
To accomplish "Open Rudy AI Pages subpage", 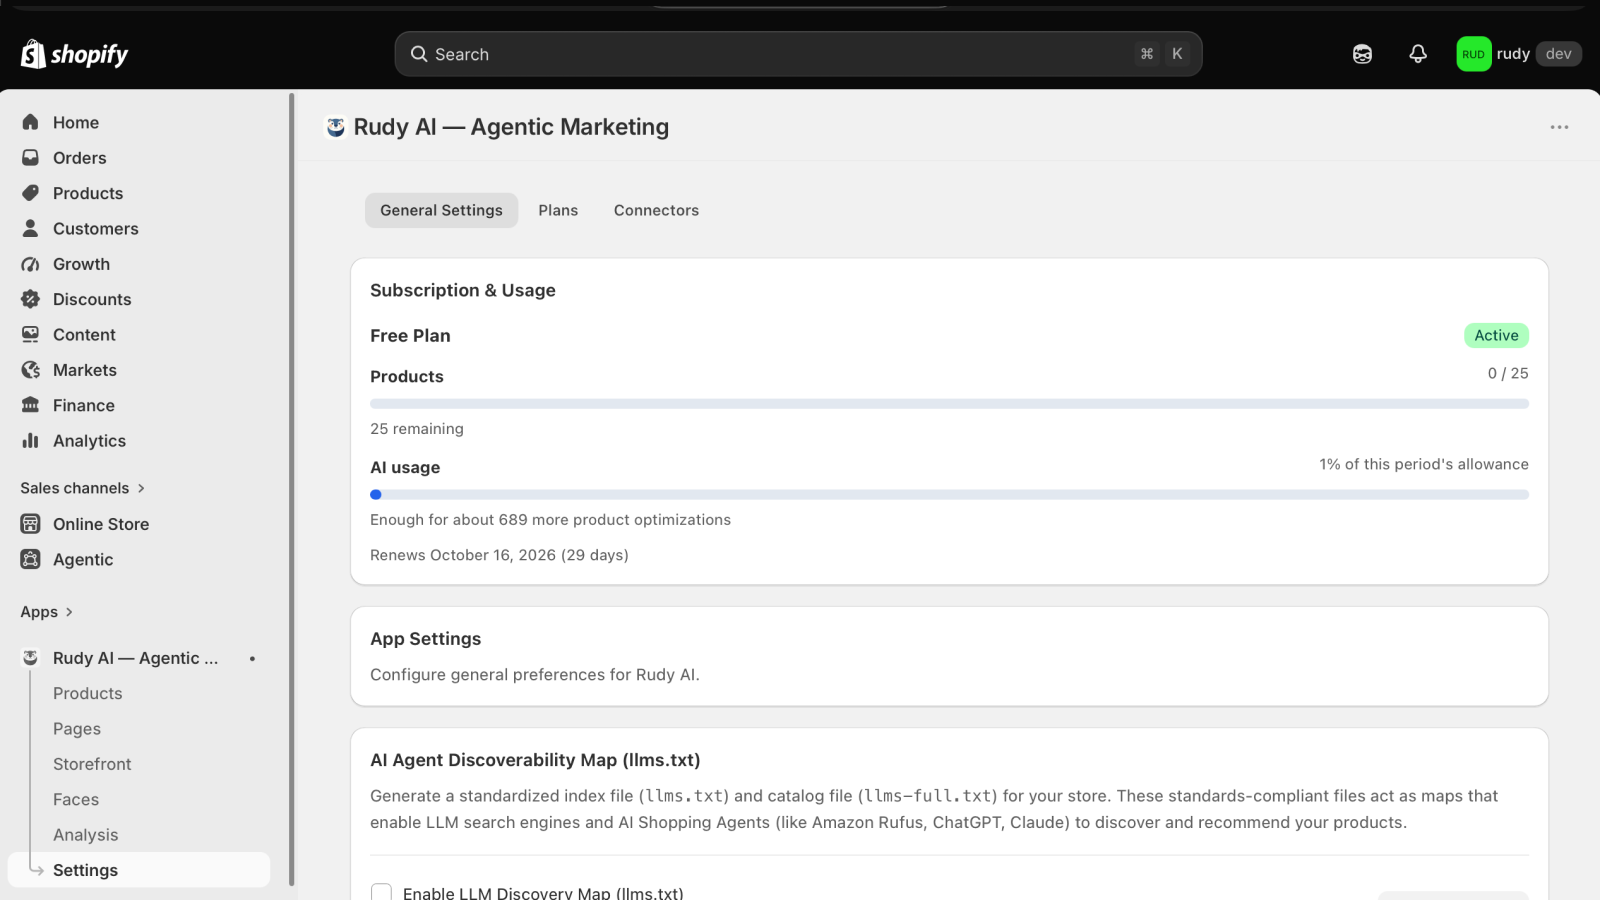I will point(77,729).
